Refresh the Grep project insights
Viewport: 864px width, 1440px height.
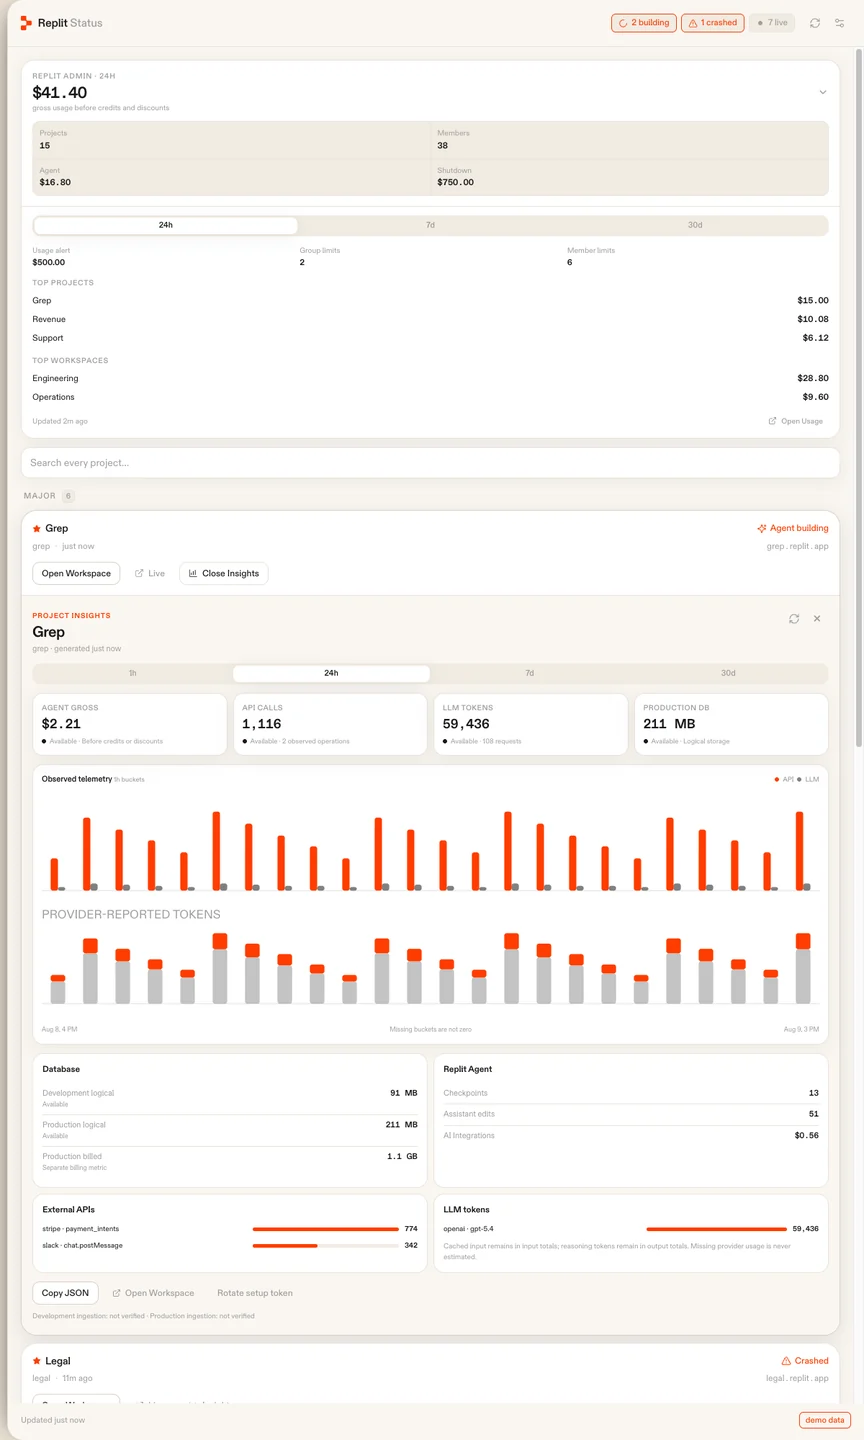click(x=794, y=619)
